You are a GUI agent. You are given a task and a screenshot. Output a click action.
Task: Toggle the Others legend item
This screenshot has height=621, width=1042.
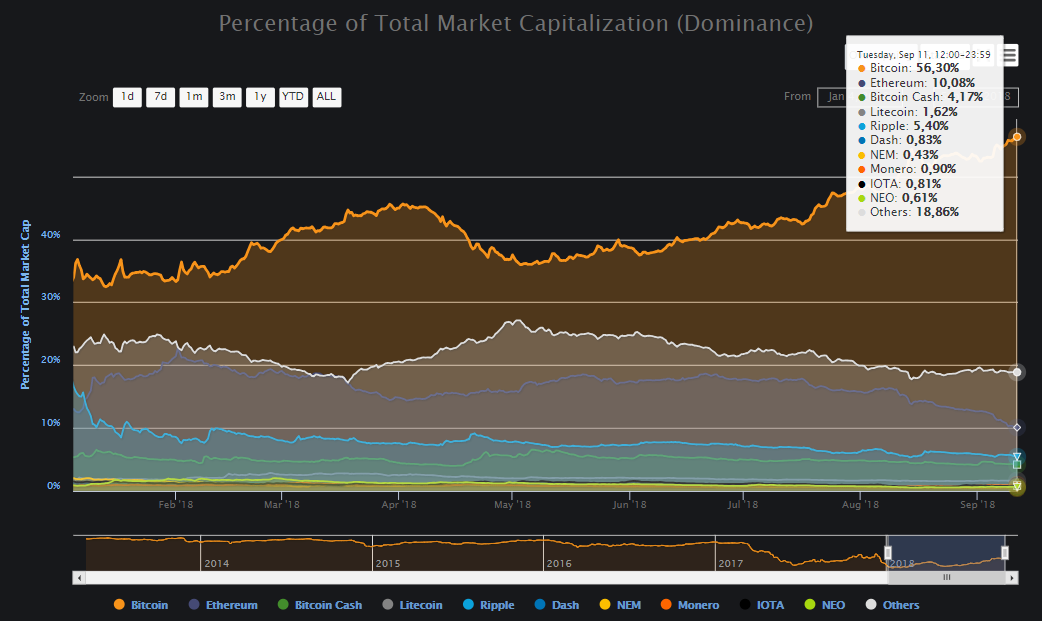891,605
